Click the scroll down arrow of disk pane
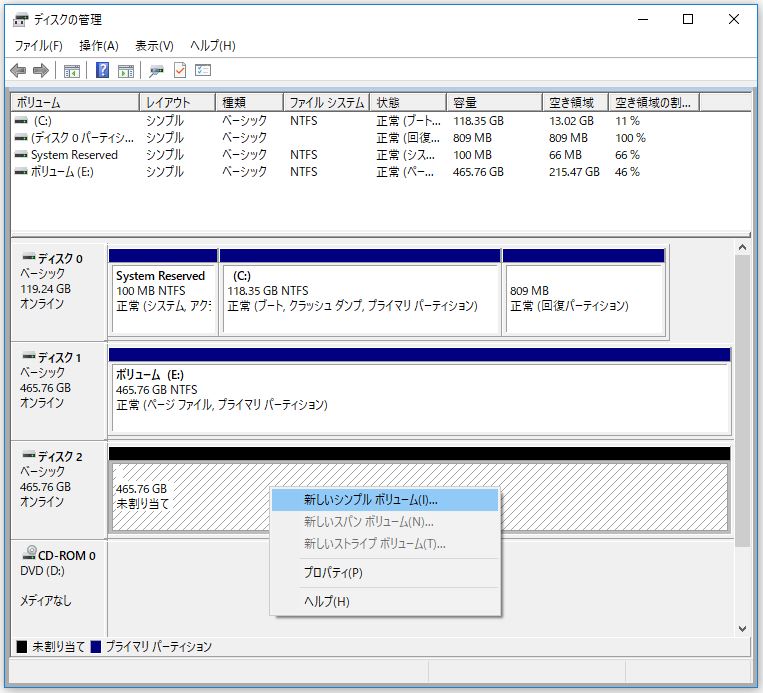The image size is (763, 693). click(x=743, y=629)
